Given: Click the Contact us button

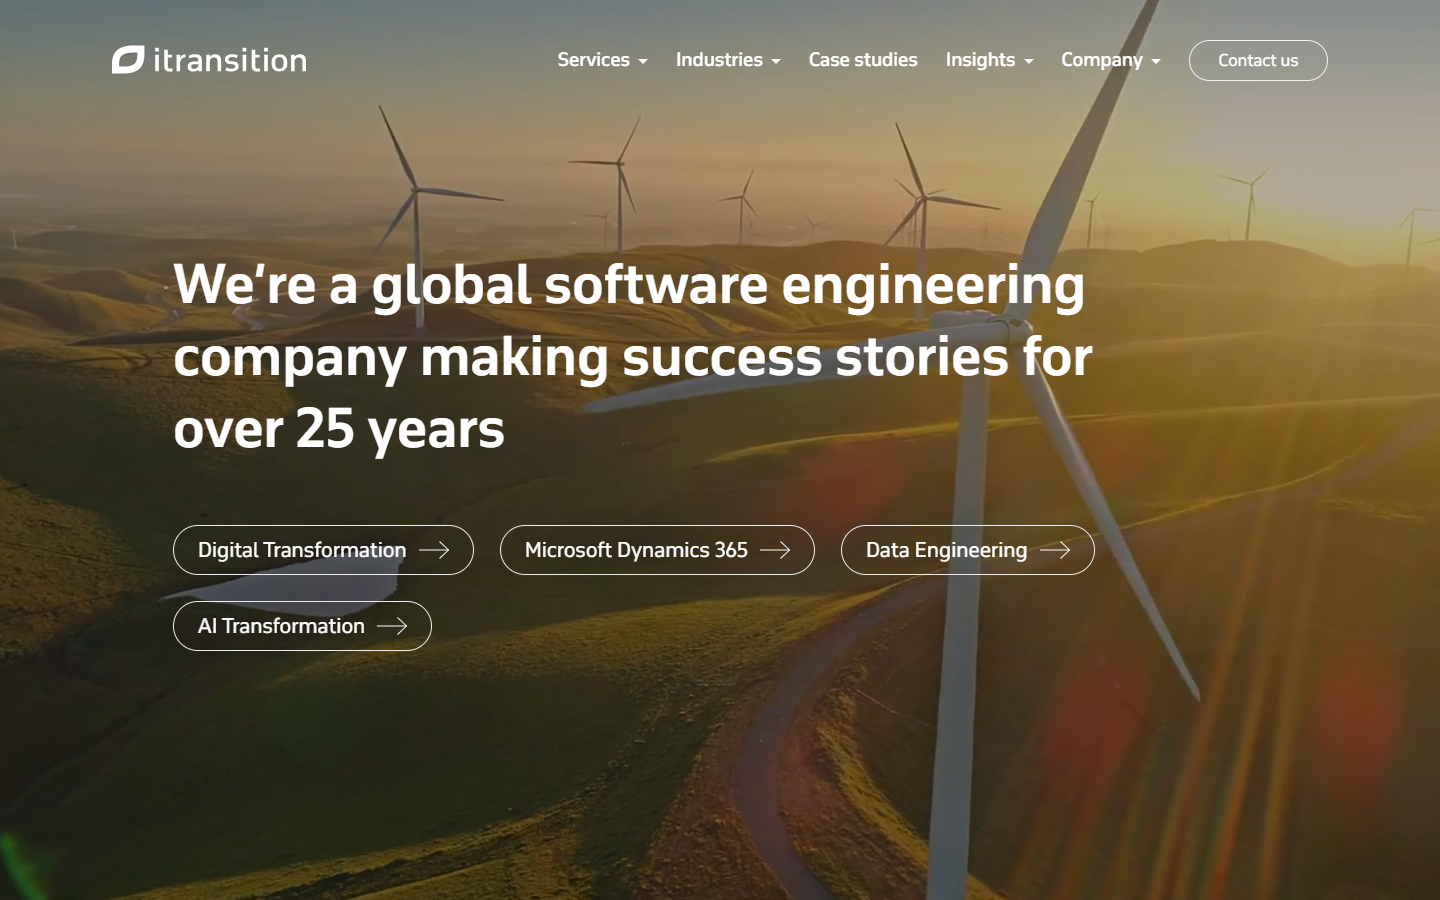Looking at the screenshot, I should coord(1258,60).
